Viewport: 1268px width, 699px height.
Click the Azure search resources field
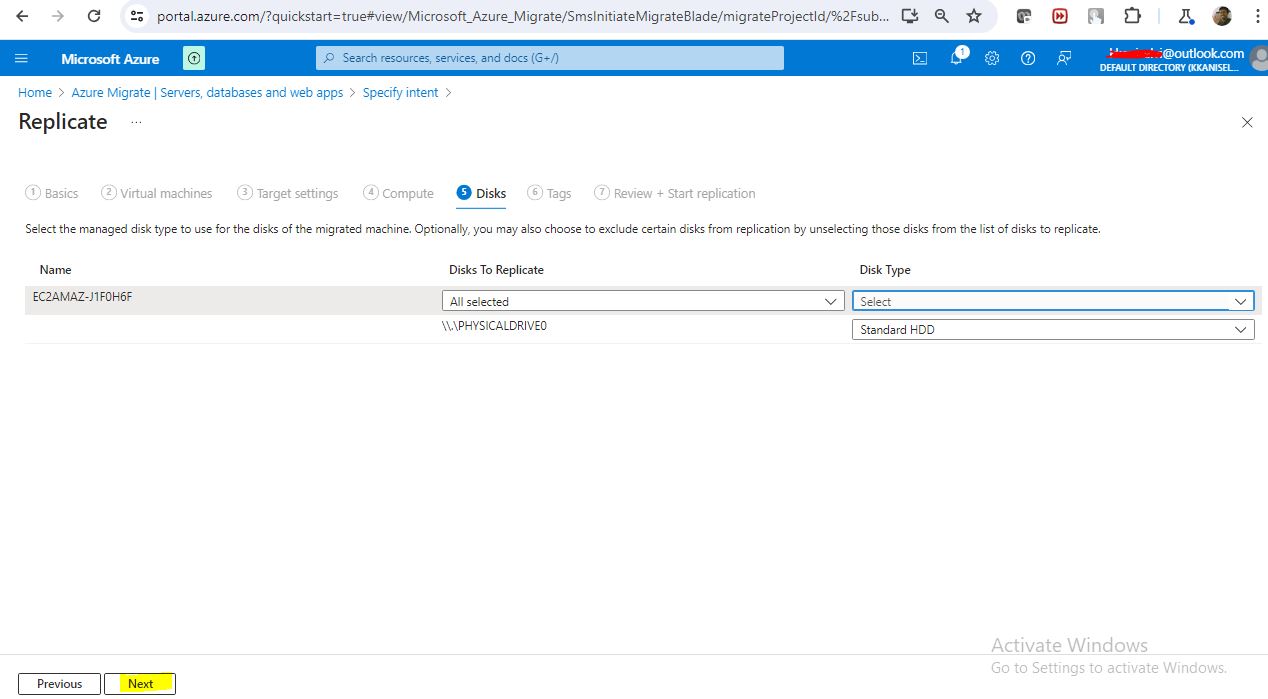(550, 58)
